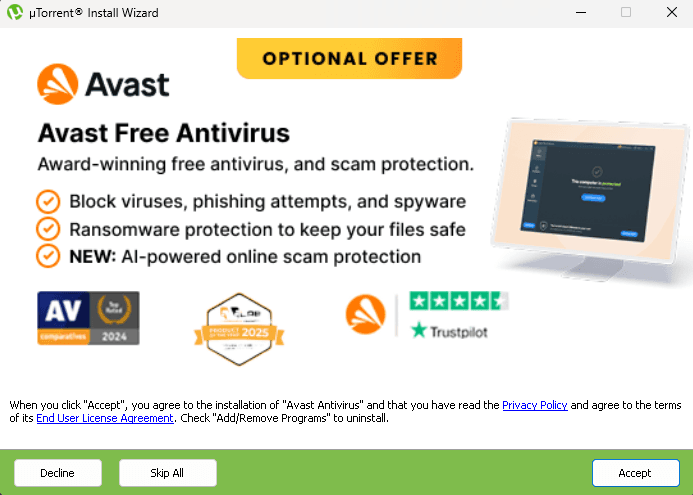Image resolution: width=693 pixels, height=495 pixels.
Task: Click the checkmark icon beside Ransomware protection
Action: pyautogui.click(x=48, y=229)
